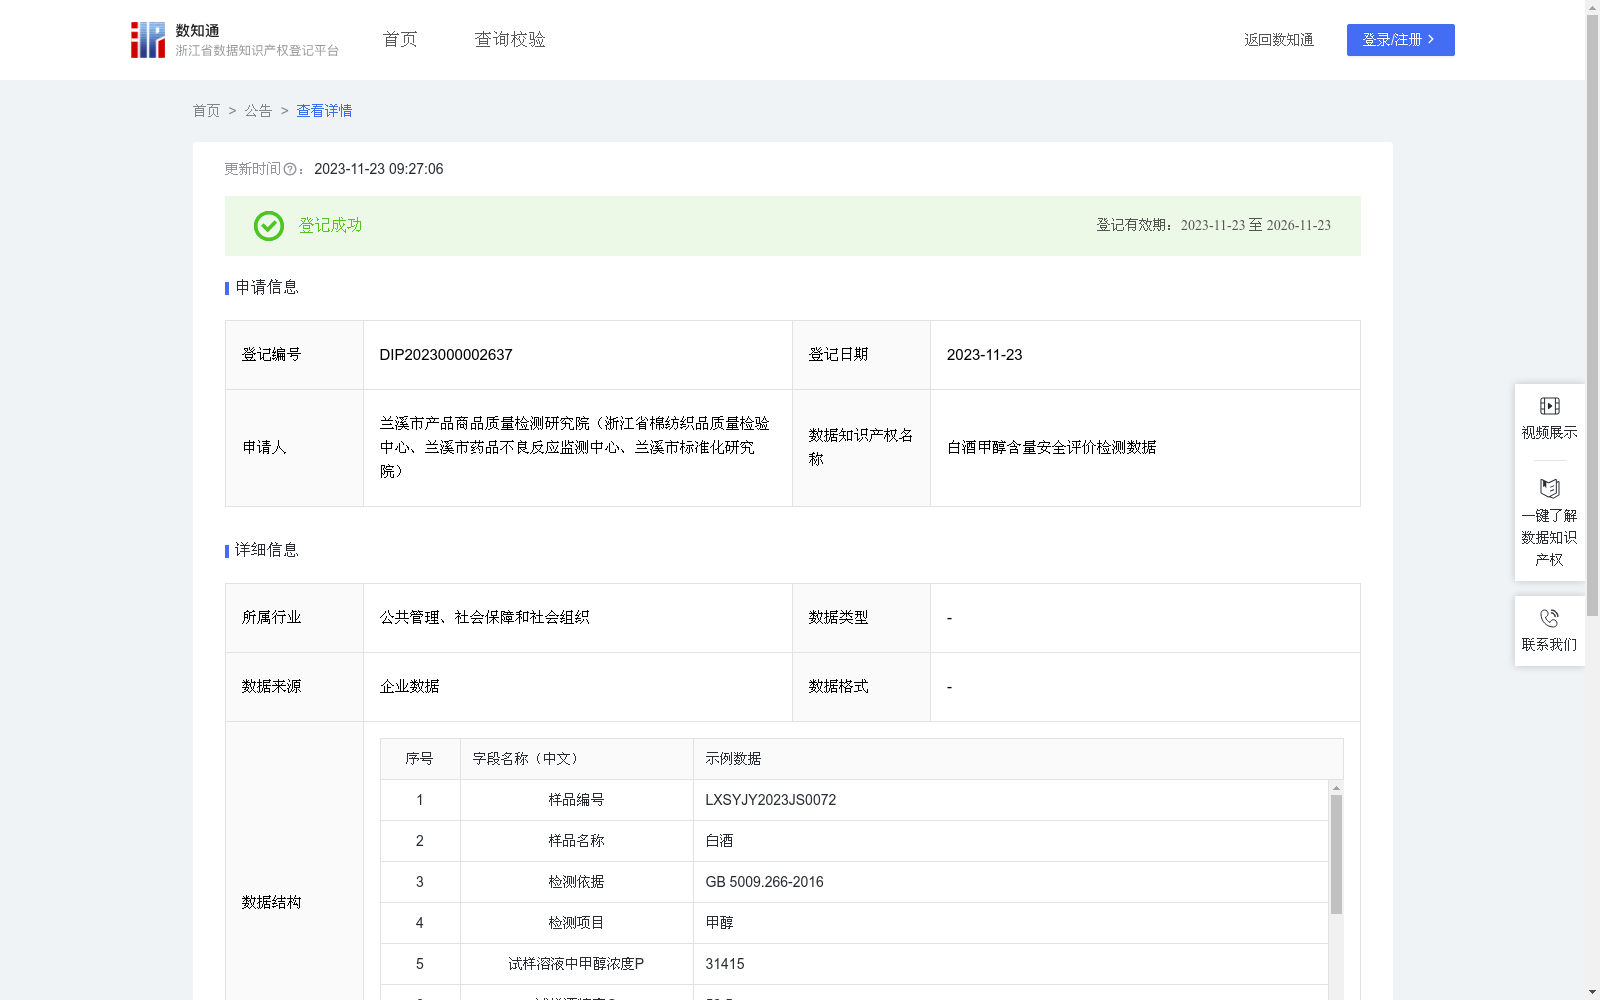Click the 视频展示 label in side panel
The width and height of the screenshot is (1600, 1000).
1550,433
